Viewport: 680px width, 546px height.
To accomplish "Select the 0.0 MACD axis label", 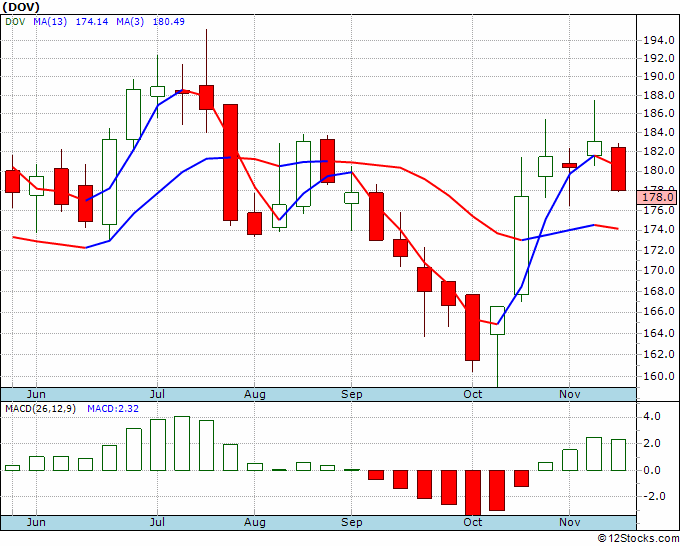I will [652, 470].
